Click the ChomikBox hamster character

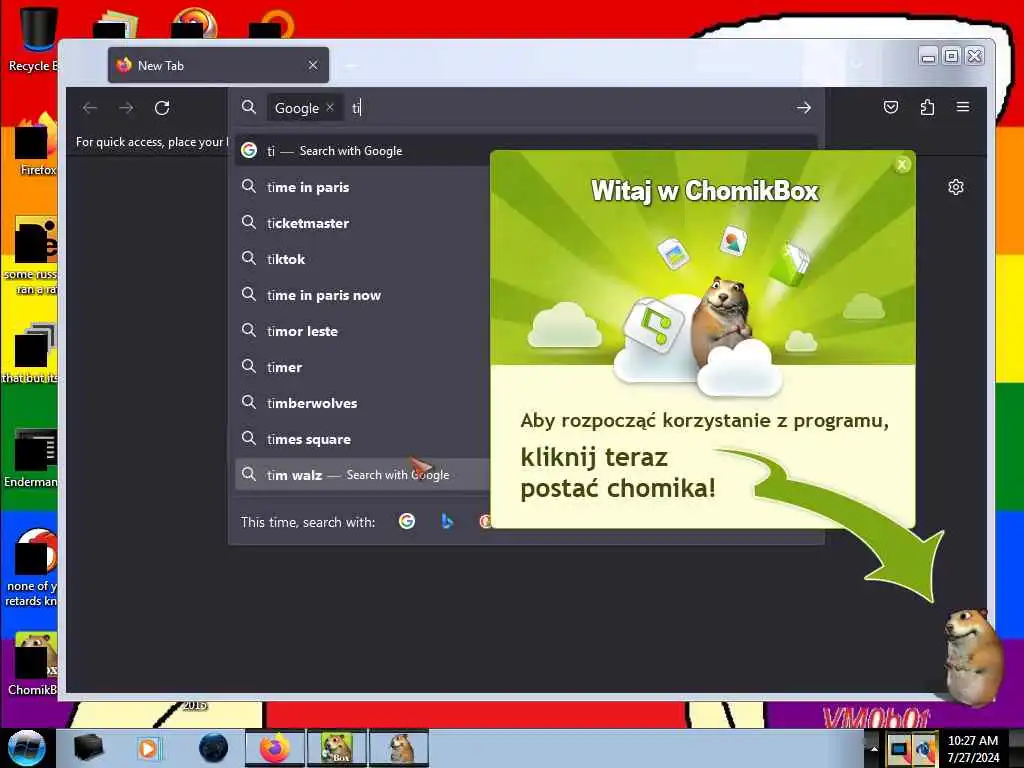tap(973, 656)
